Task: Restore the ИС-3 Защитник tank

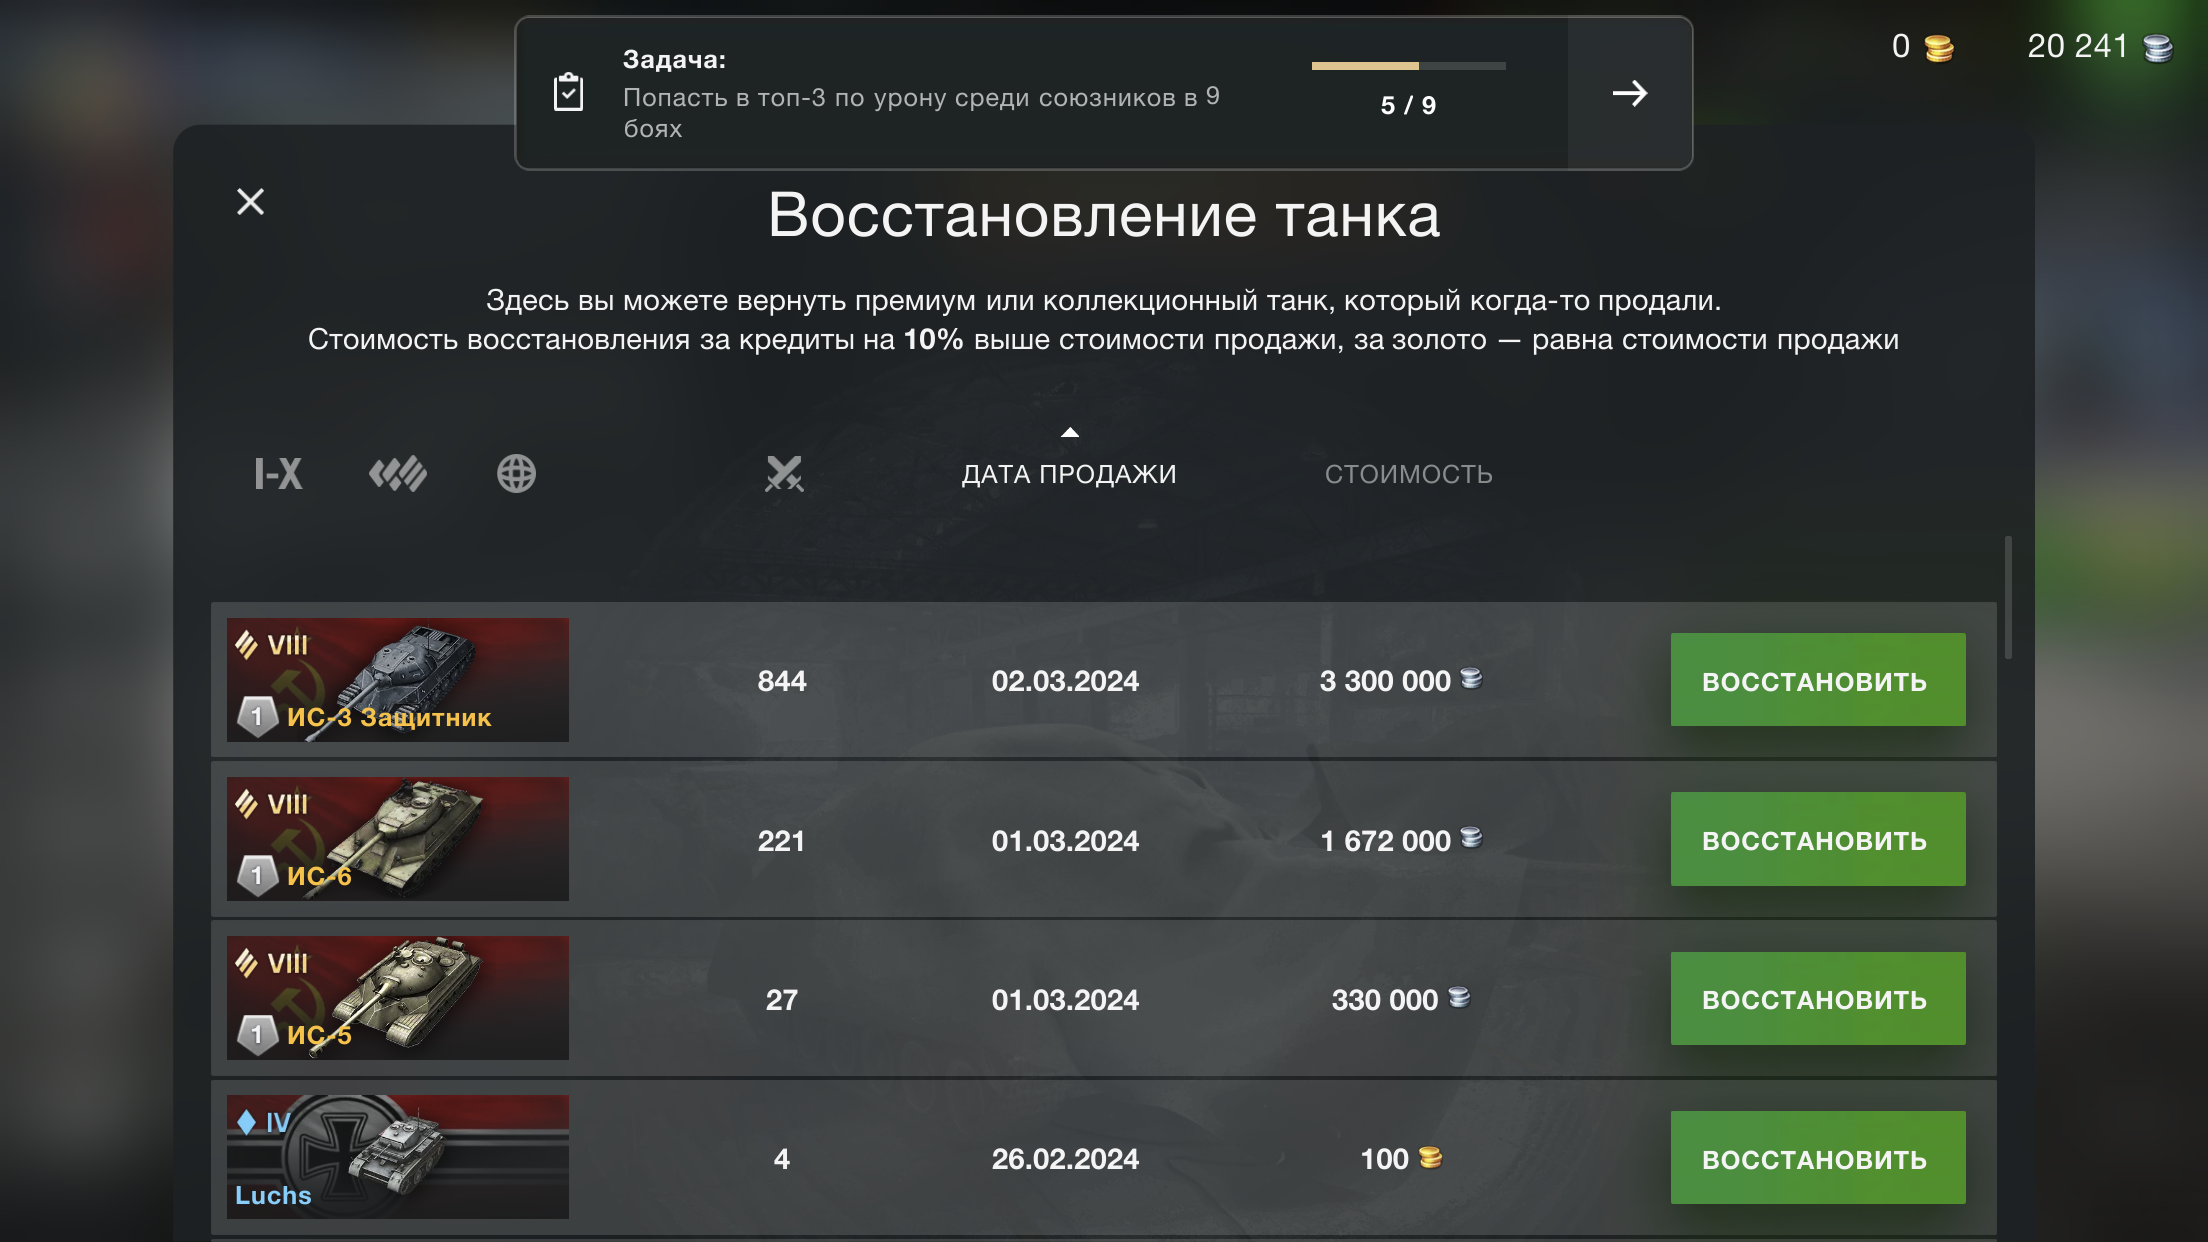Action: pos(1817,680)
